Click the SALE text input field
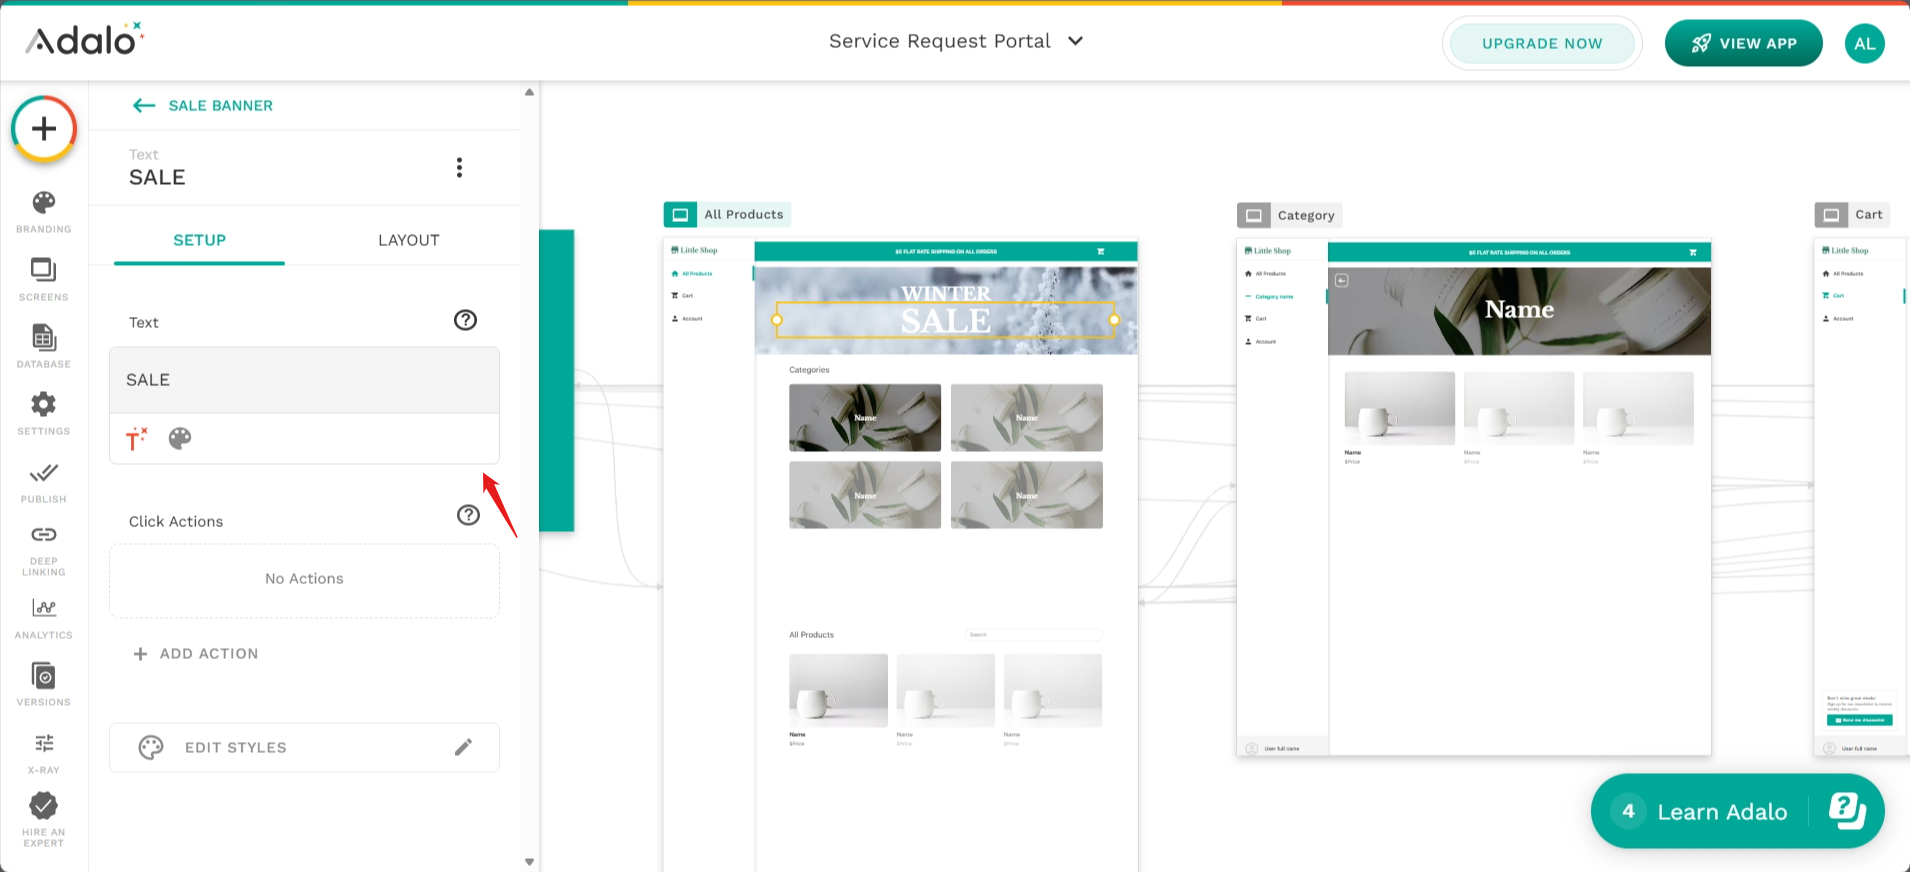This screenshot has height=872, width=1910. tap(304, 380)
